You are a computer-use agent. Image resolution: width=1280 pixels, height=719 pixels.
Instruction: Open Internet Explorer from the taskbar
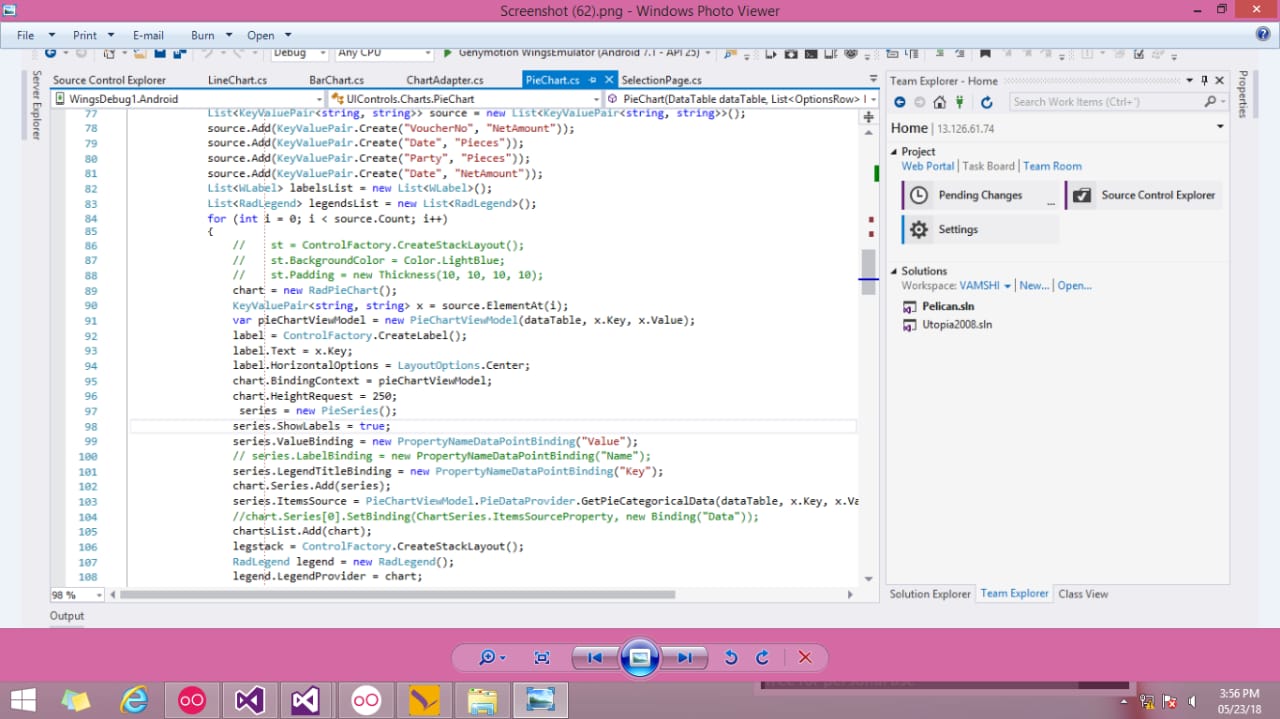133,700
